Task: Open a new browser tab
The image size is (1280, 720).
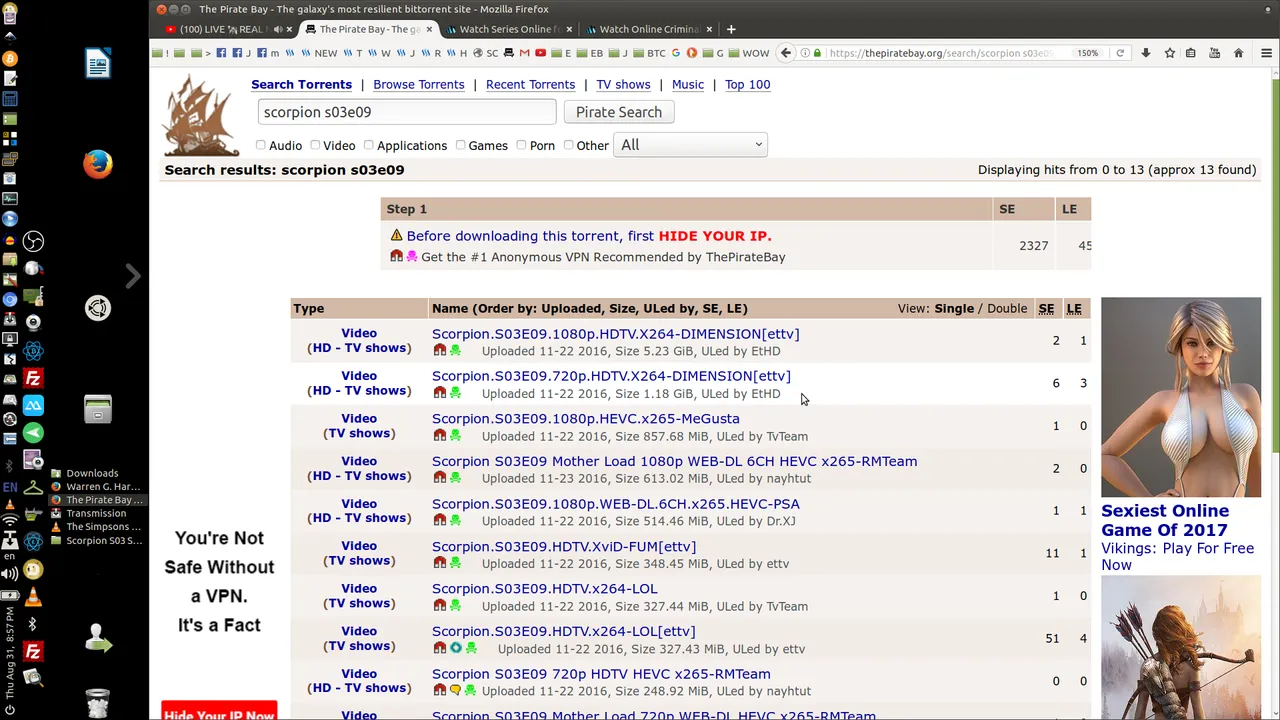Action: [731, 29]
